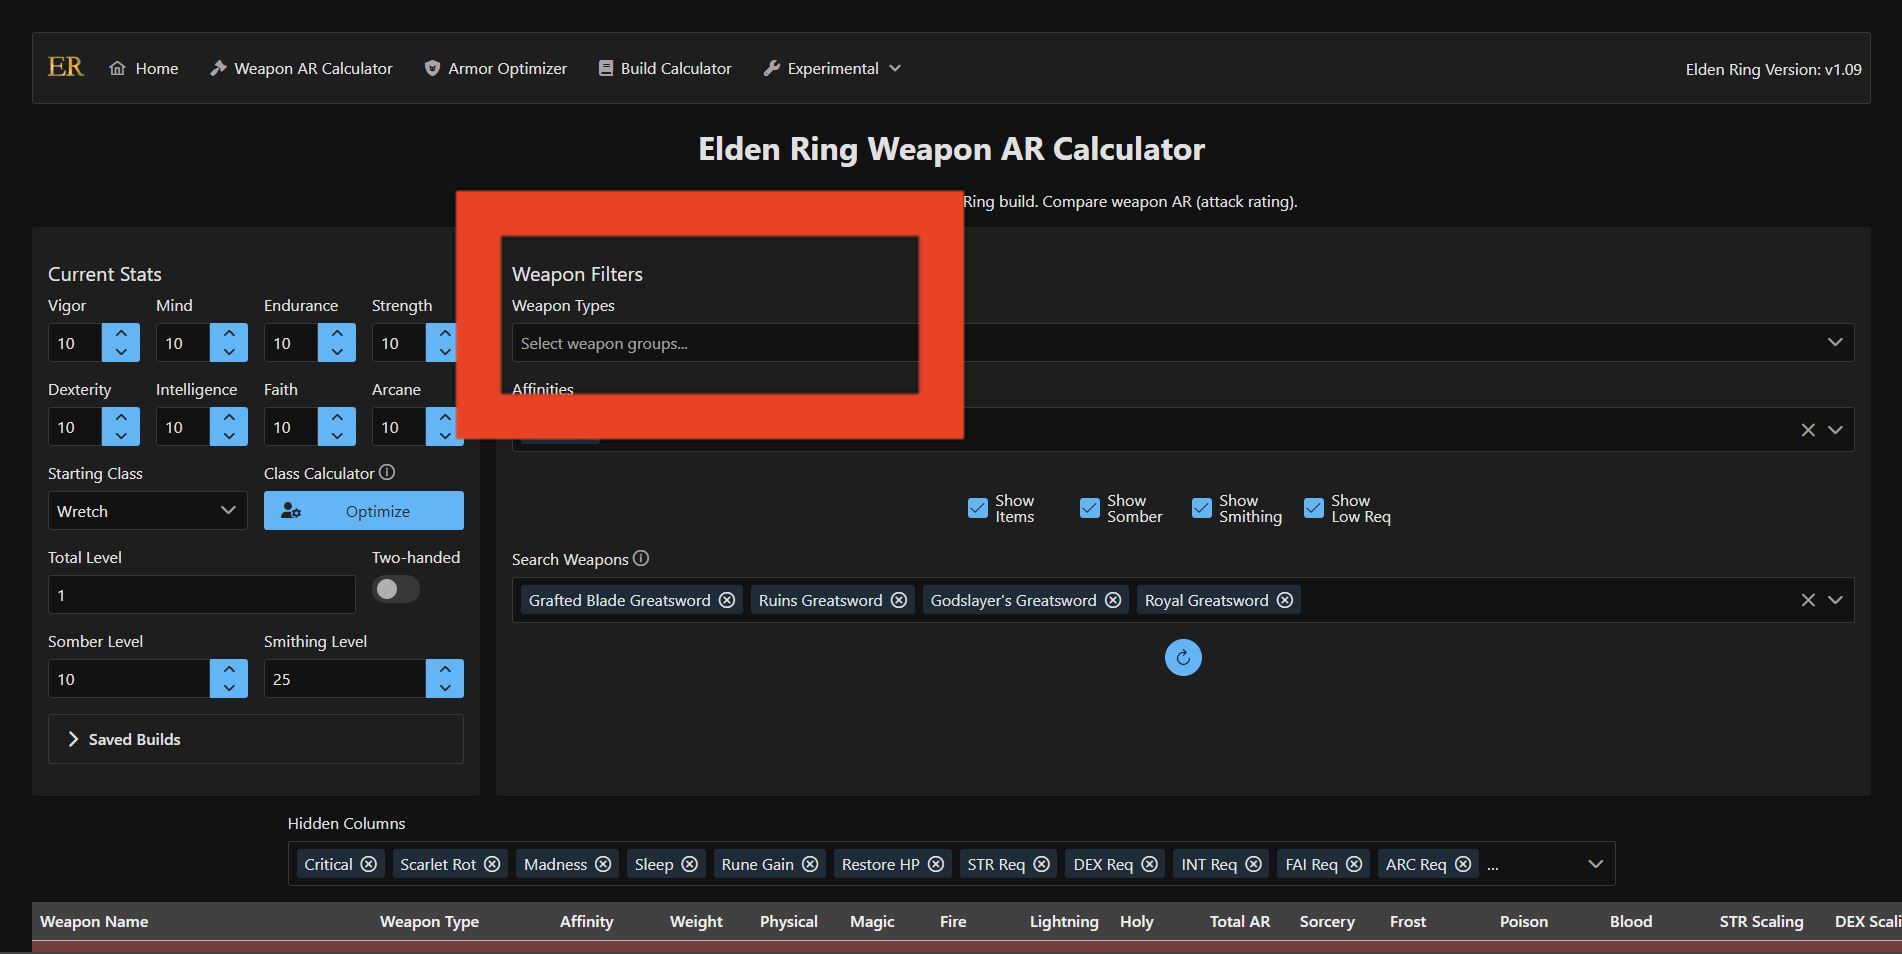The height and width of the screenshot is (954, 1902).
Task: Expand the Hidden Columns dropdown chevron
Action: (1593, 863)
